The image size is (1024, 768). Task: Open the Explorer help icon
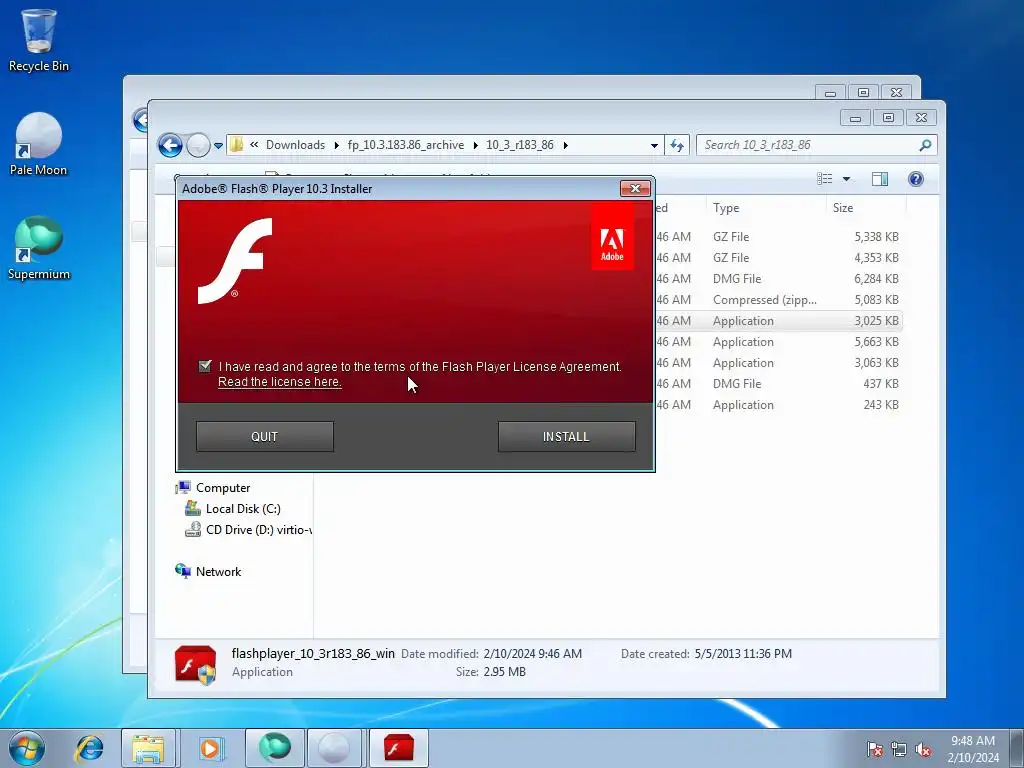coord(916,179)
